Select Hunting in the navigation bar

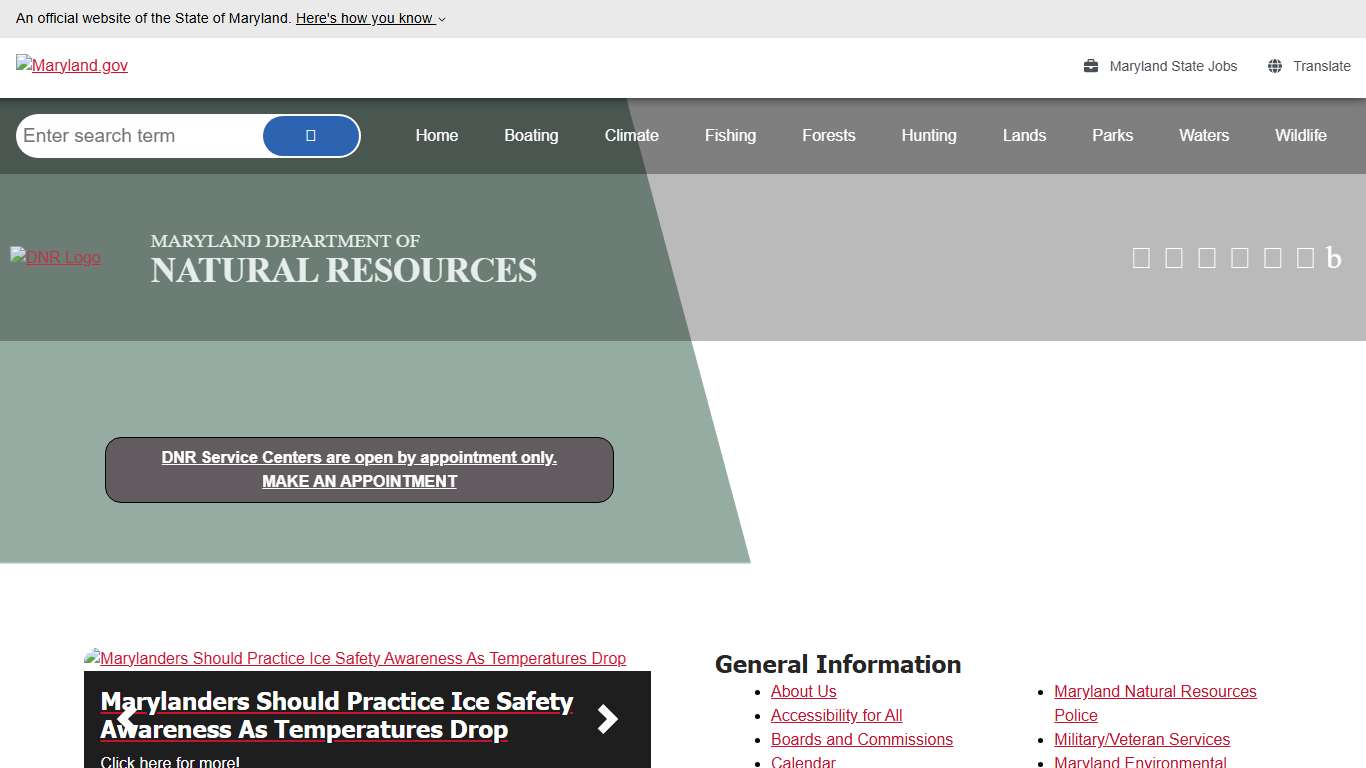pos(929,136)
